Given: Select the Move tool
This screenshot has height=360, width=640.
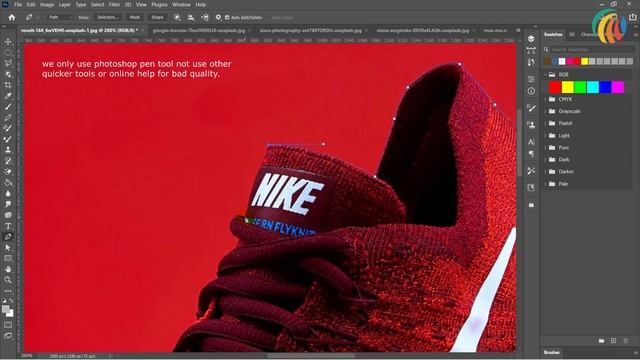Looking at the screenshot, I should (x=8, y=42).
